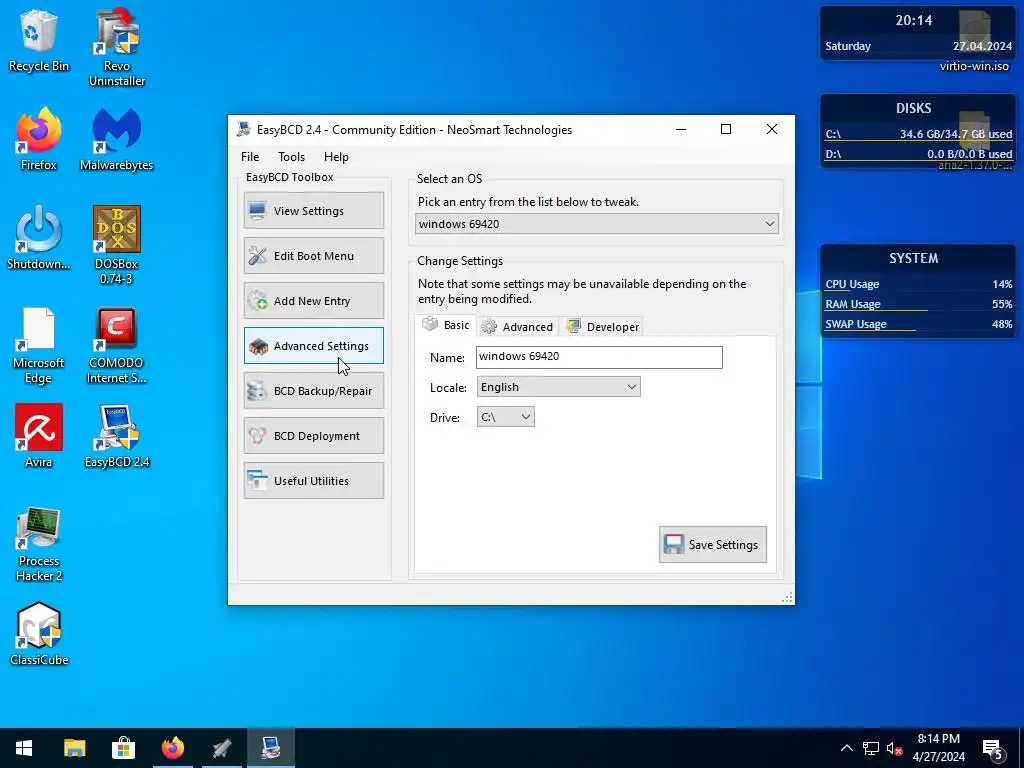Switch to the Basic tab

point(446,325)
